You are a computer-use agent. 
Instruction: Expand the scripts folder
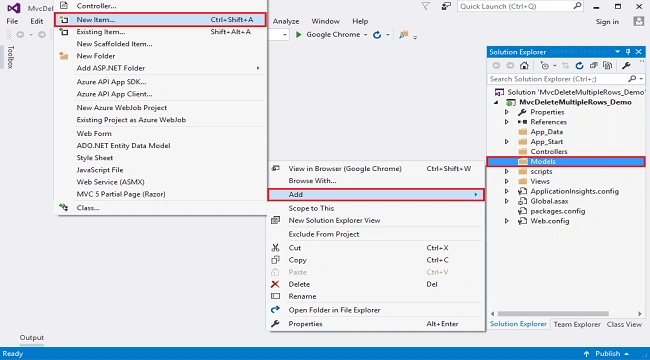pyautogui.click(x=507, y=171)
